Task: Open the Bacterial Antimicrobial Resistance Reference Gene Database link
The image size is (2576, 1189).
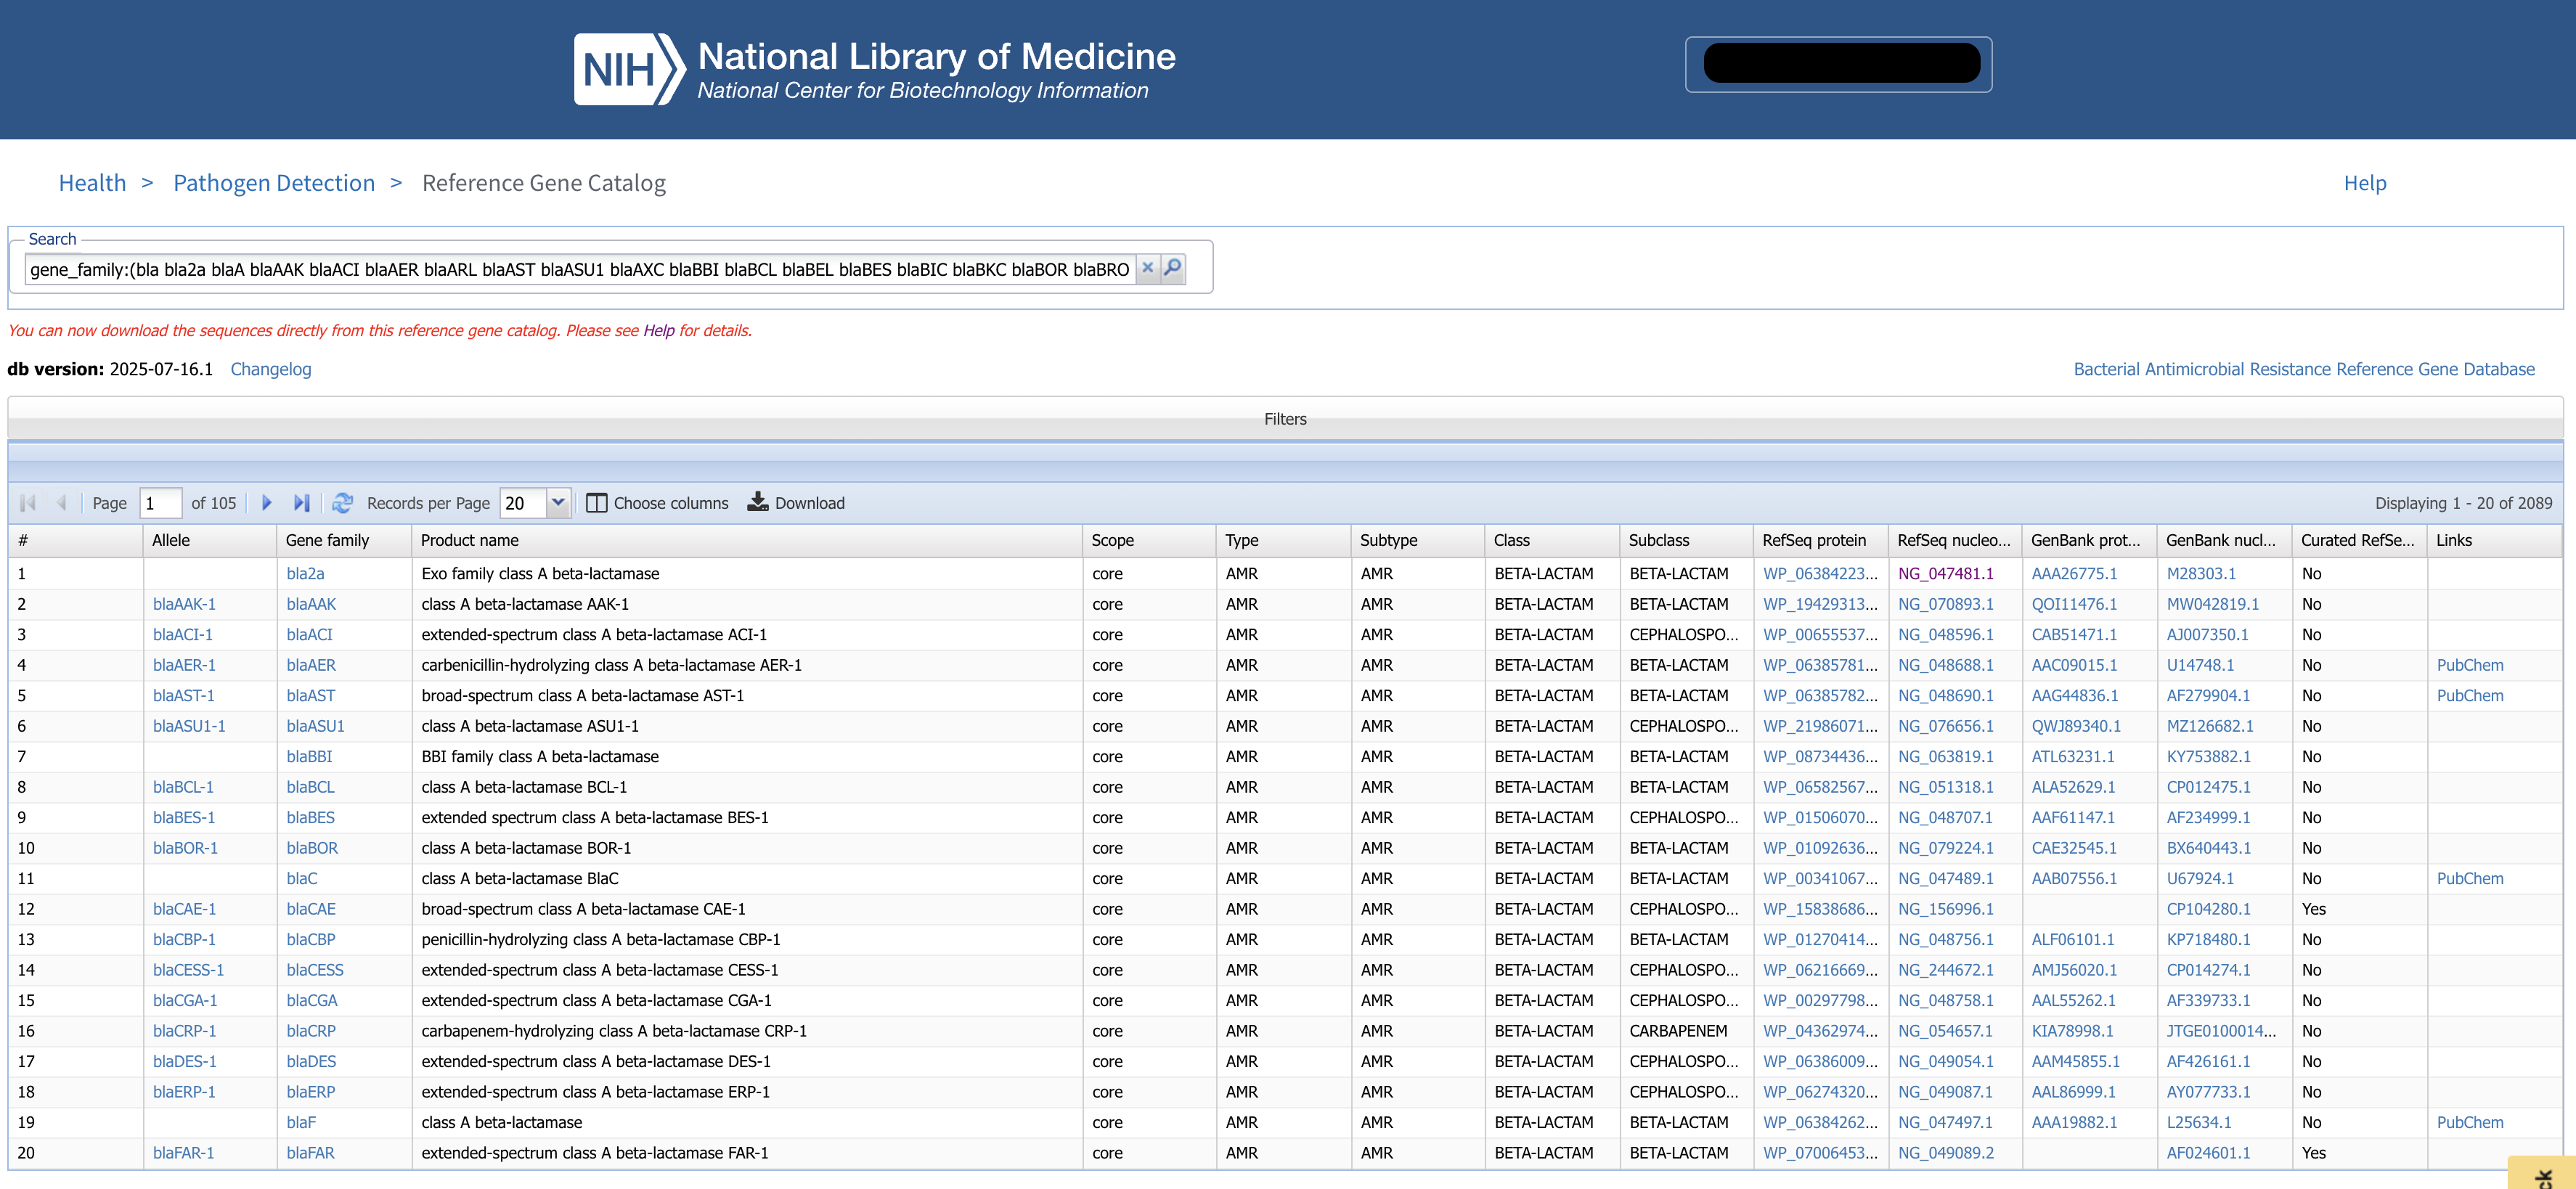Action: (x=2304, y=369)
